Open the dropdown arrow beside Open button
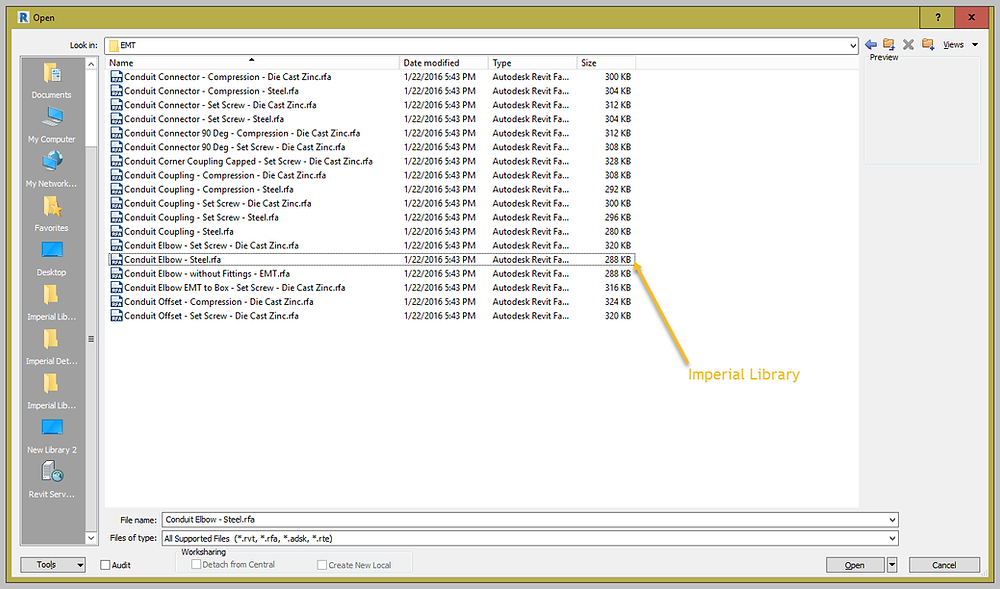Viewport: 1000px width, 589px height. (892, 565)
